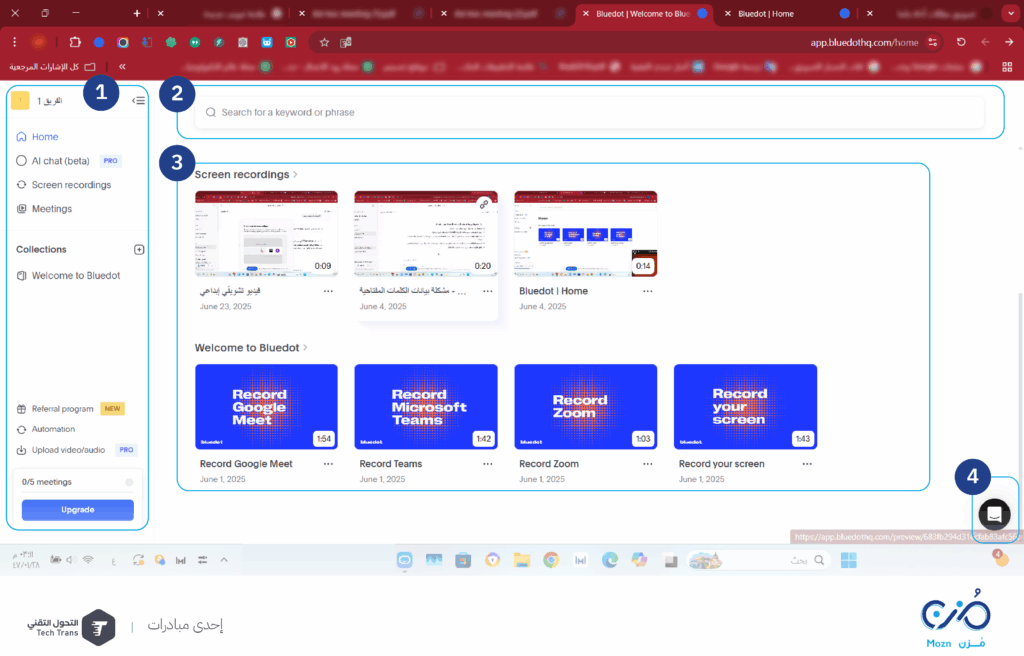This screenshot has height=656, width=1024.
Task: Focus the Search for a keyword field
Action: click(x=589, y=112)
